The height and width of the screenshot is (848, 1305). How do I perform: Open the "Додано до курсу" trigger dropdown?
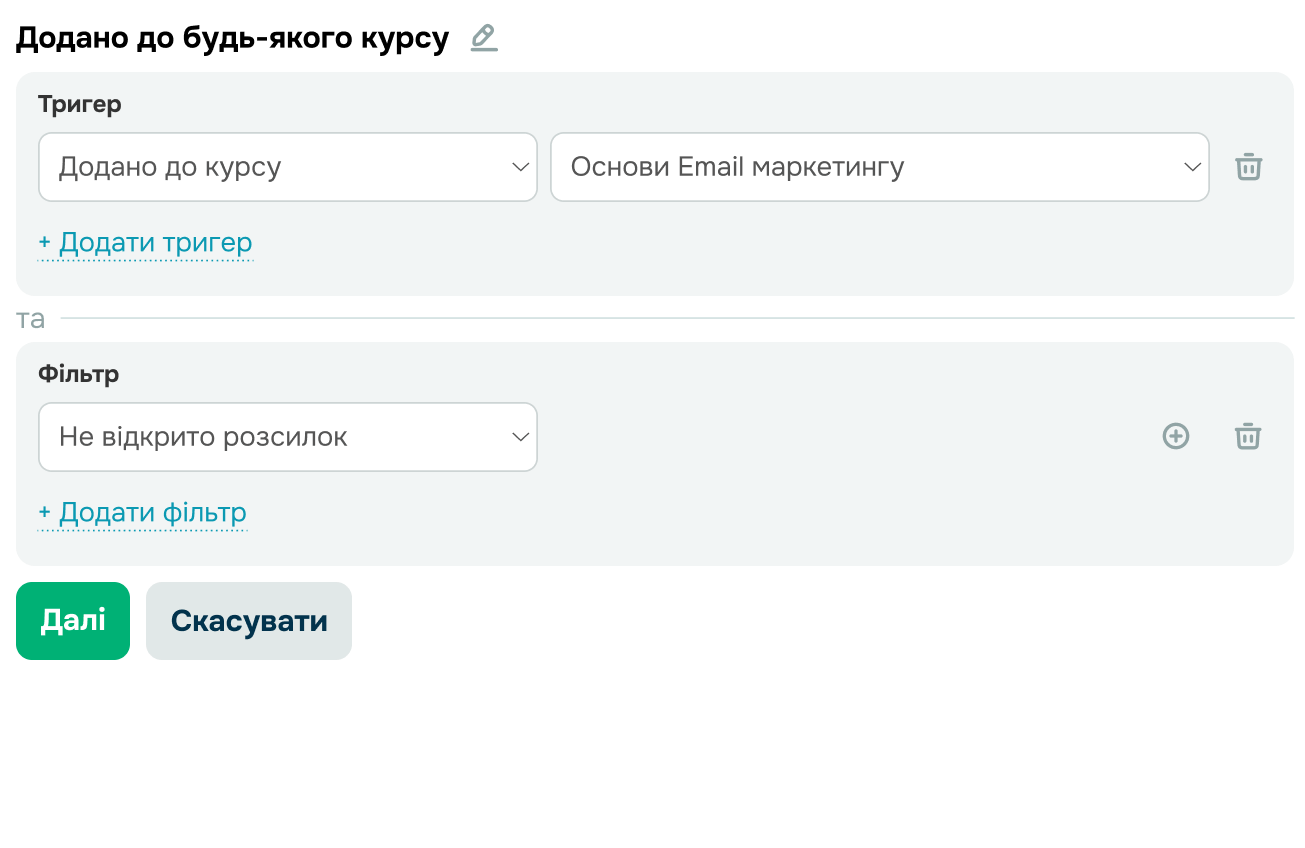coord(270,167)
